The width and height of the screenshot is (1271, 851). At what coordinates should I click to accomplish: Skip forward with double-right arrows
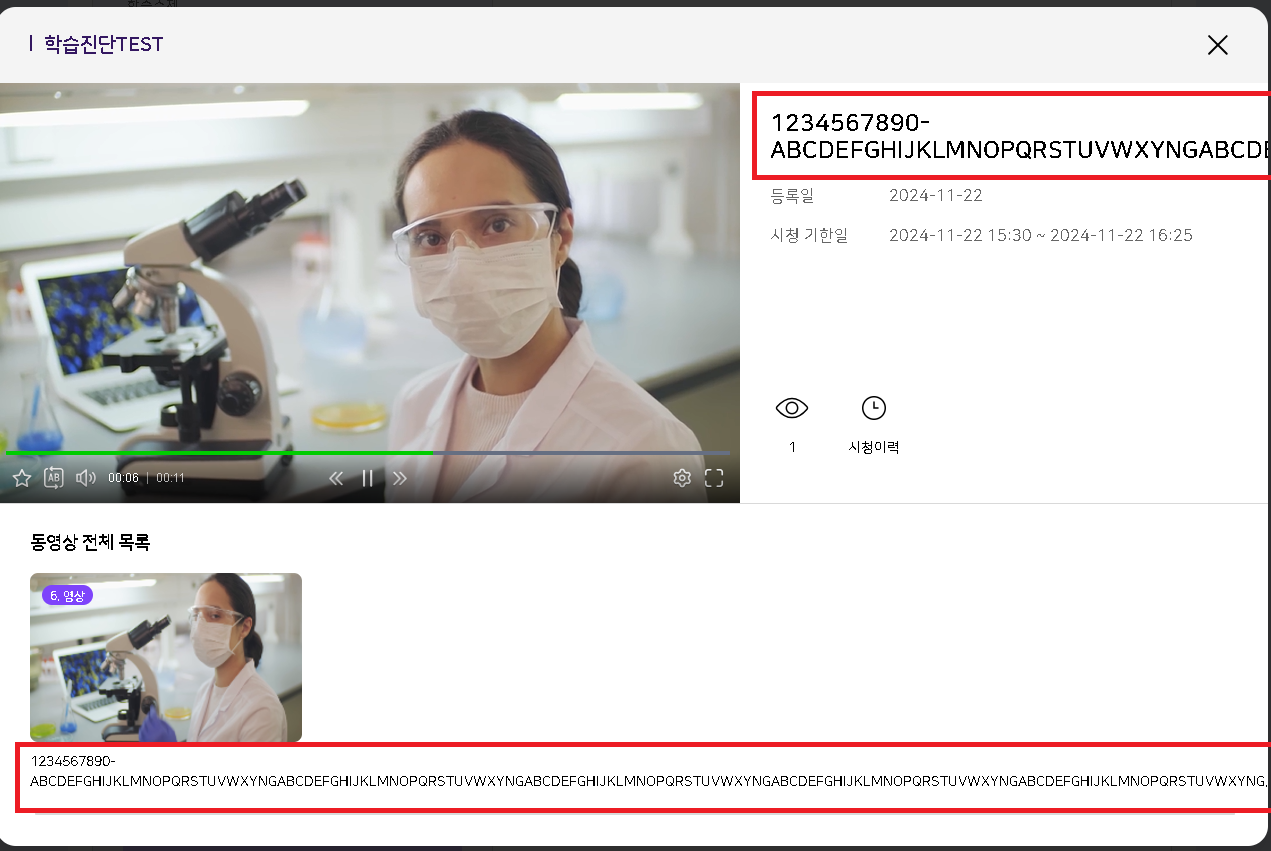point(400,478)
